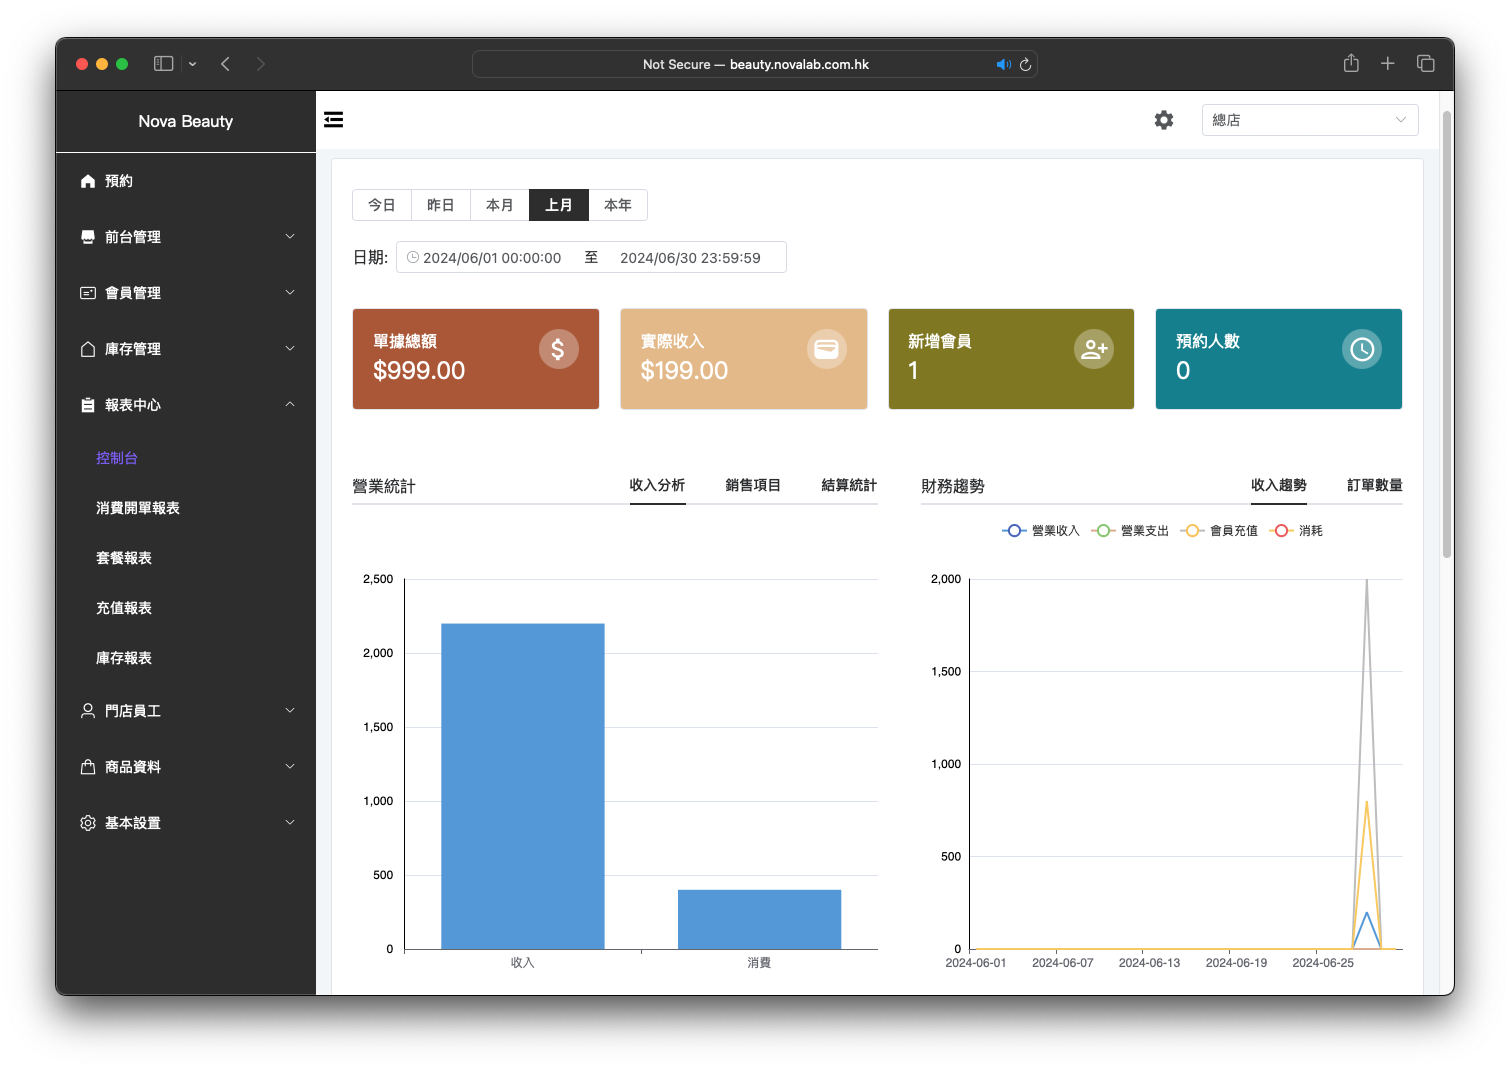The width and height of the screenshot is (1510, 1069).
Task: Click the Safari address bar
Action: pyautogui.click(x=755, y=64)
